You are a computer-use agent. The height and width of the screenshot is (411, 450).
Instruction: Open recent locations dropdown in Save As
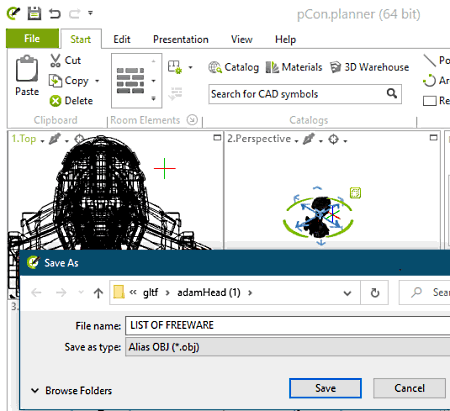tap(81, 292)
